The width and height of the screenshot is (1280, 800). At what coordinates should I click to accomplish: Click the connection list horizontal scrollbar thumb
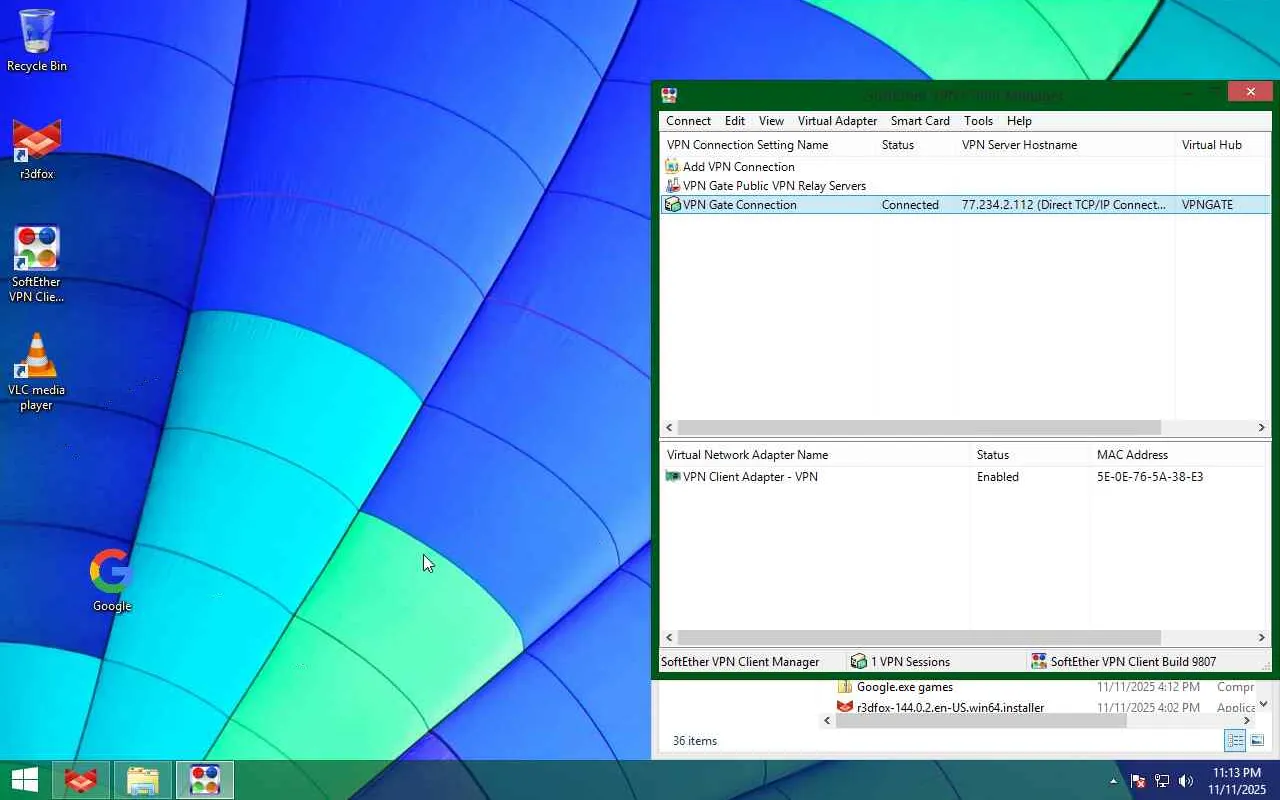pyautogui.click(x=919, y=427)
